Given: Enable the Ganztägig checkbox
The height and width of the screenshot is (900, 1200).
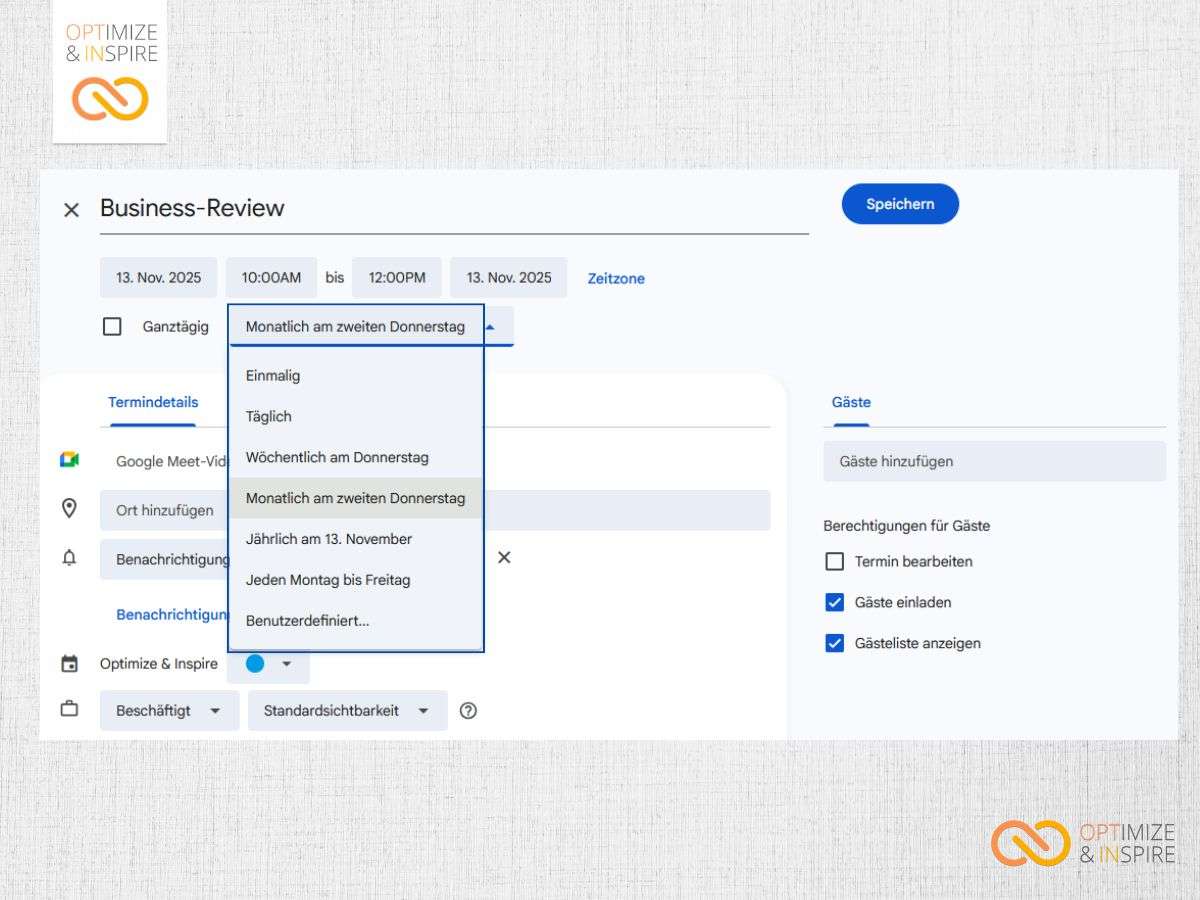Looking at the screenshot, I should tap(113, 326).
